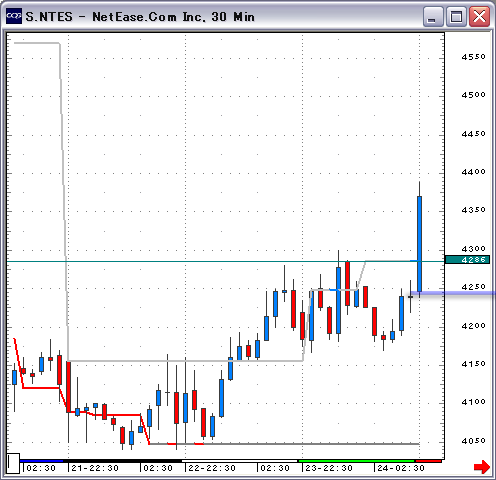The width and height of the screenshot is (496, 480).
Task: Minimize the S.NTES chart window
Action: point(433,16)
